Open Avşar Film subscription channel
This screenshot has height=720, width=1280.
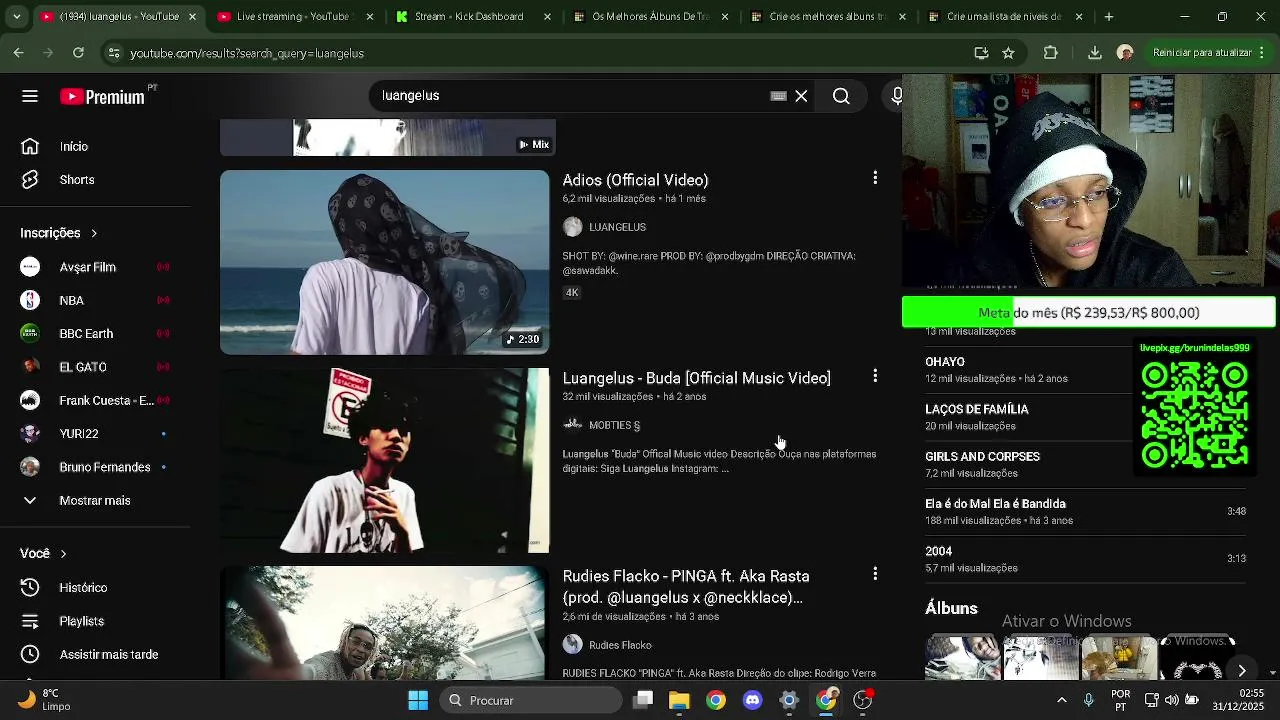[95, 267]
